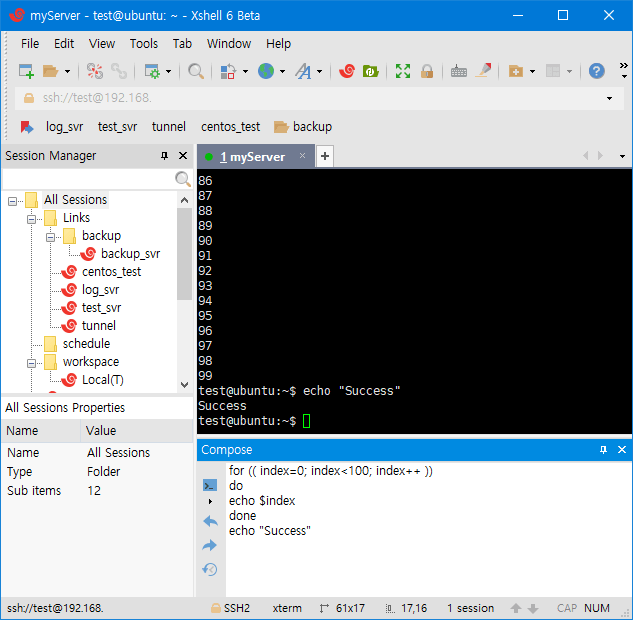Launch Xftp from the green toolbar icon

(371, 71)
